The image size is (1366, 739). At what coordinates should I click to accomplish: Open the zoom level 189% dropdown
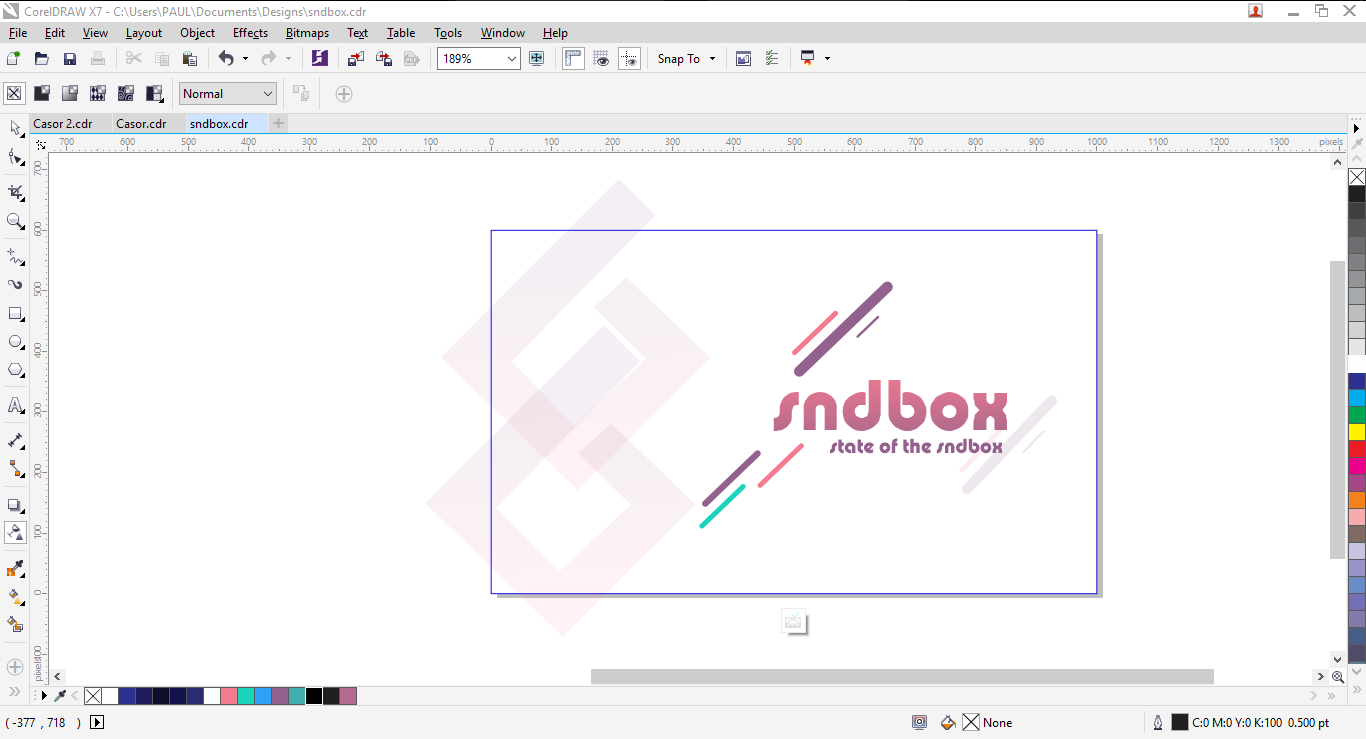(x=512, y=59)
